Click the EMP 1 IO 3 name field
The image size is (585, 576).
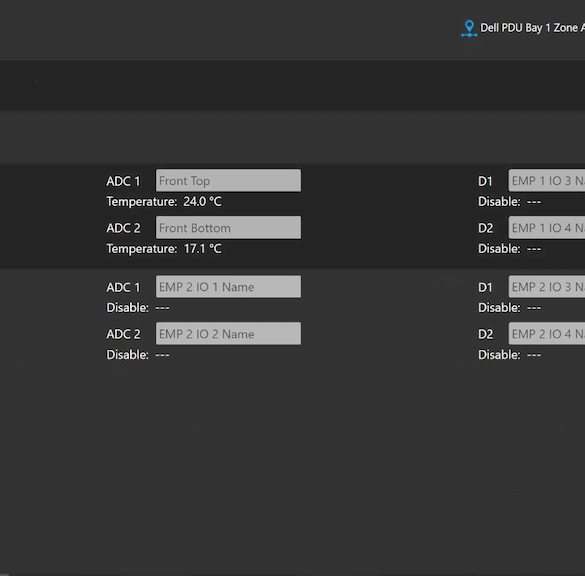pos(547,181)
